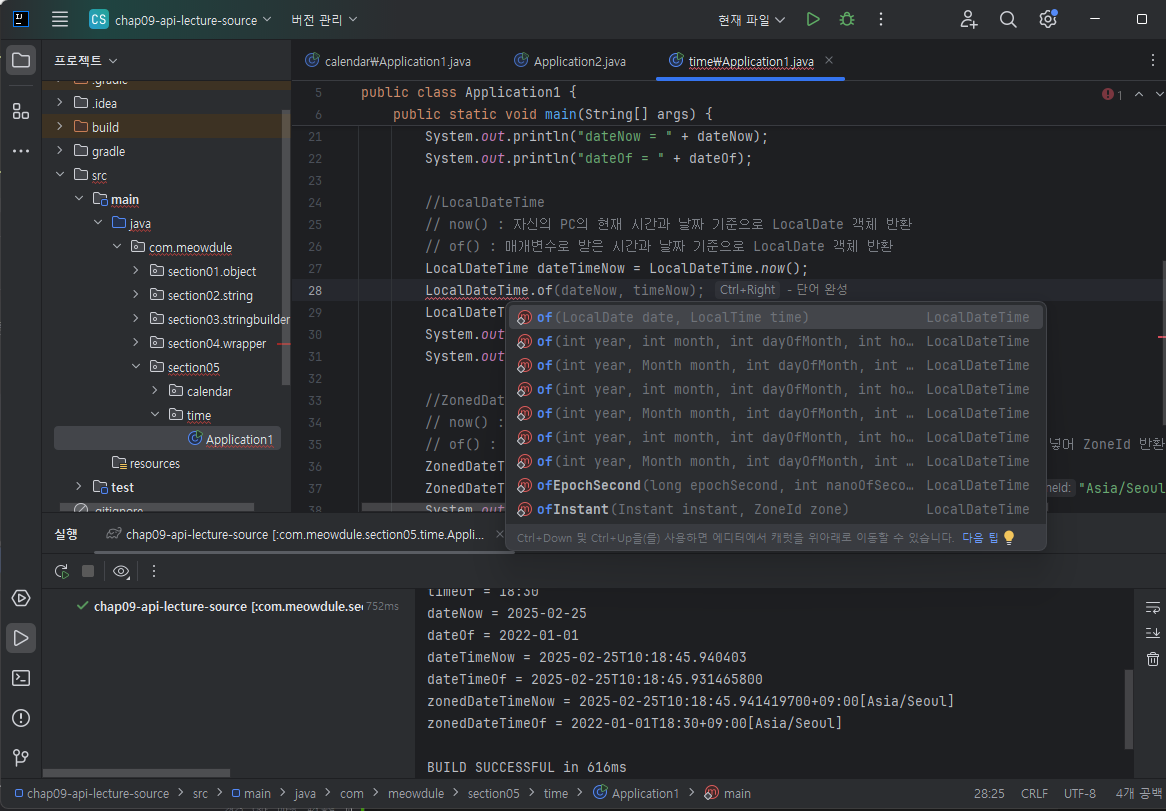Image resolution: width=1166 pixels, height=811 pixels.
Task: Click the console output vertical scrollbar
Action: point(1130,709)
